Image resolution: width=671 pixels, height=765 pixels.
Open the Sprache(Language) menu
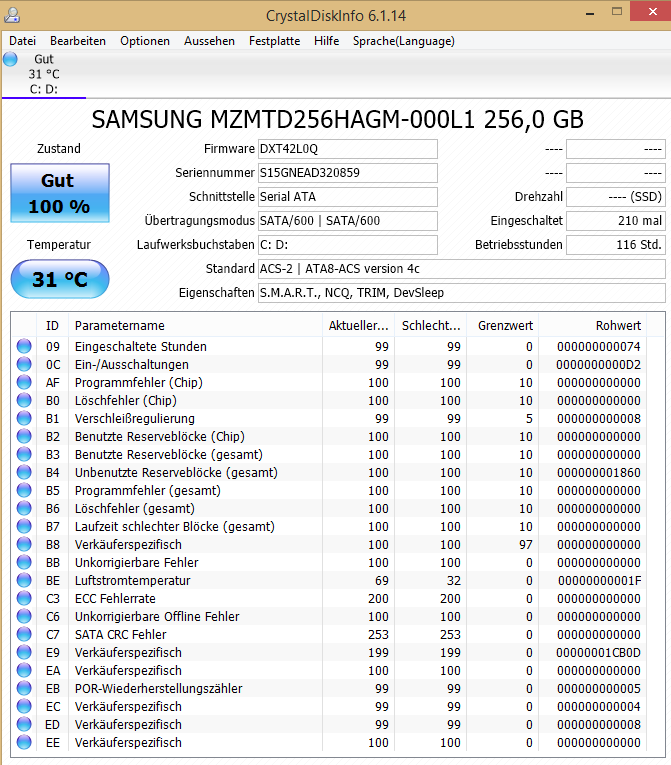(x=404, y=41)
